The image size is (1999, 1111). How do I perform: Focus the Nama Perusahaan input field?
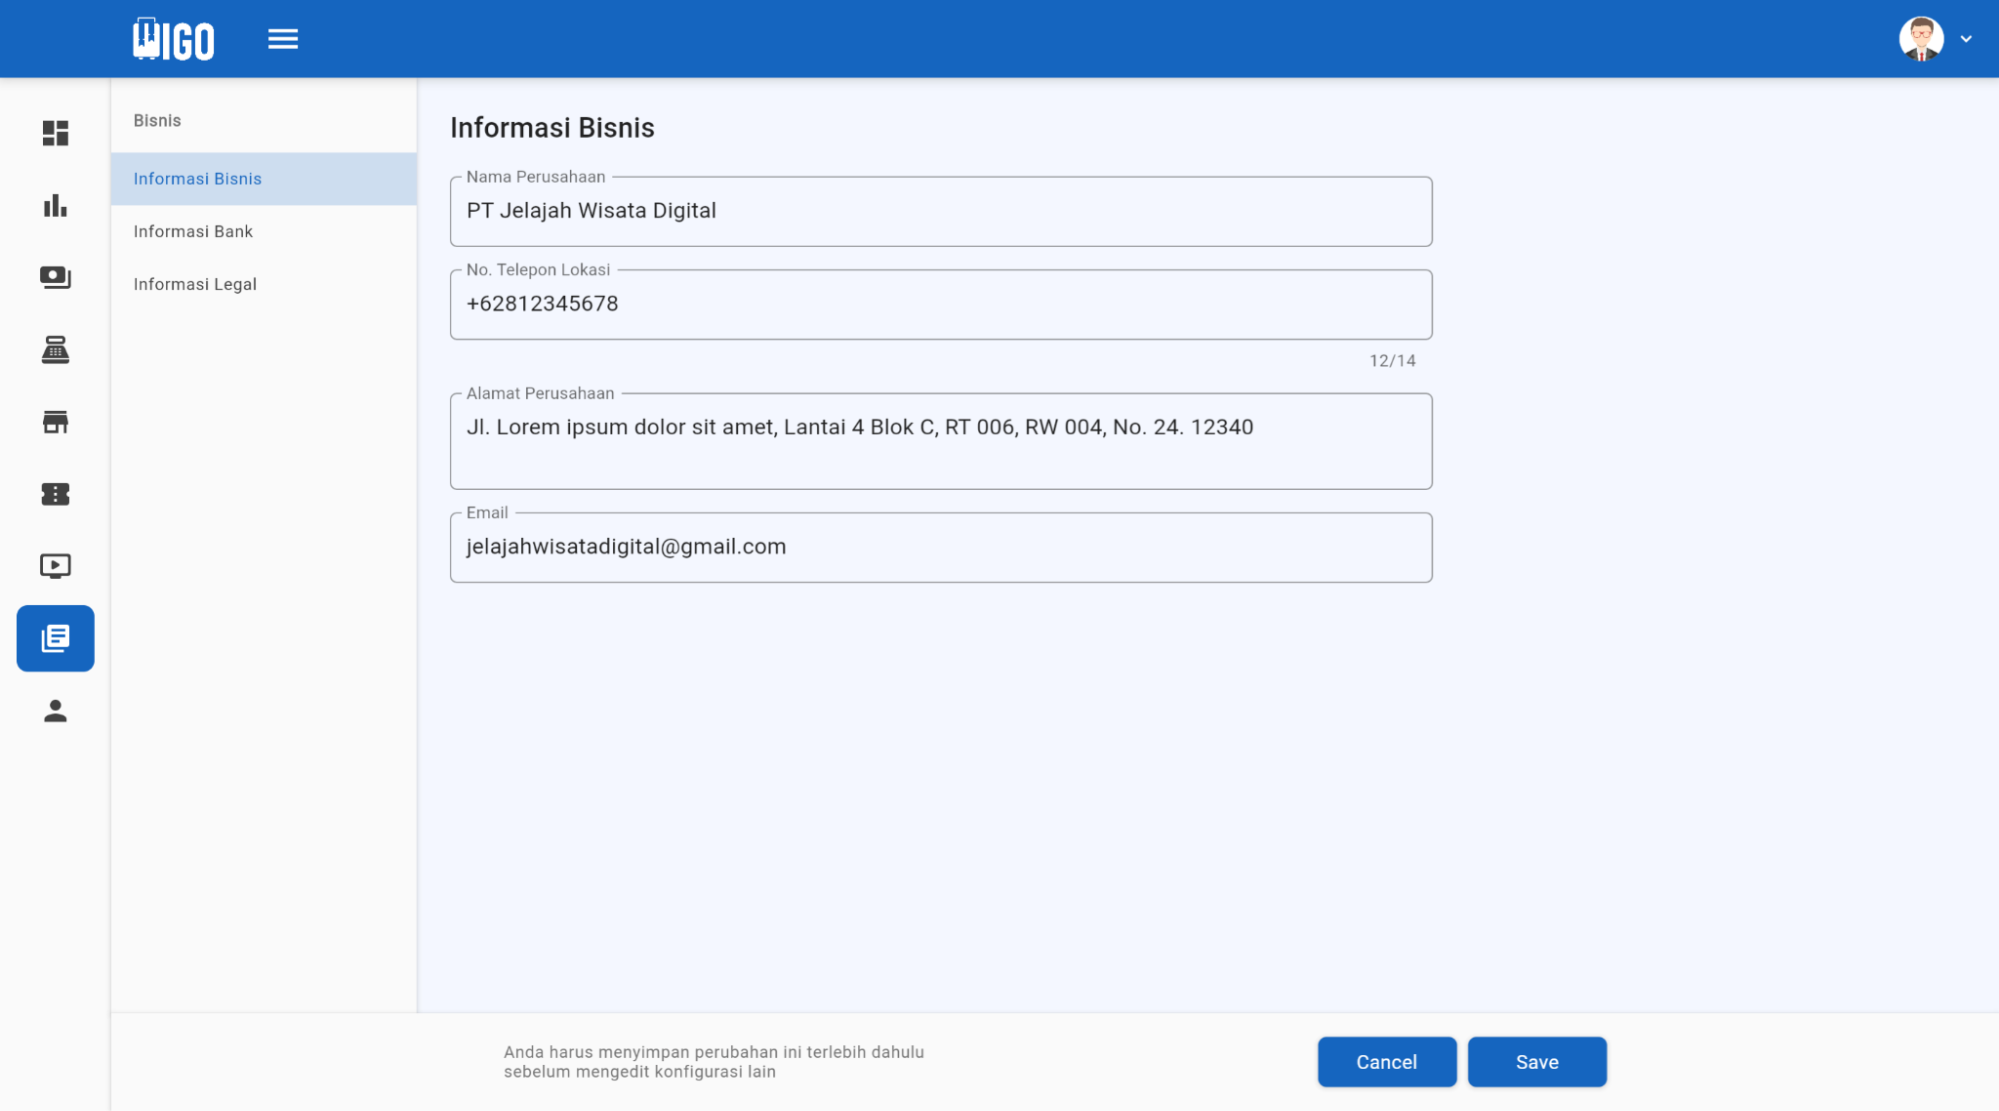point(940,212)
